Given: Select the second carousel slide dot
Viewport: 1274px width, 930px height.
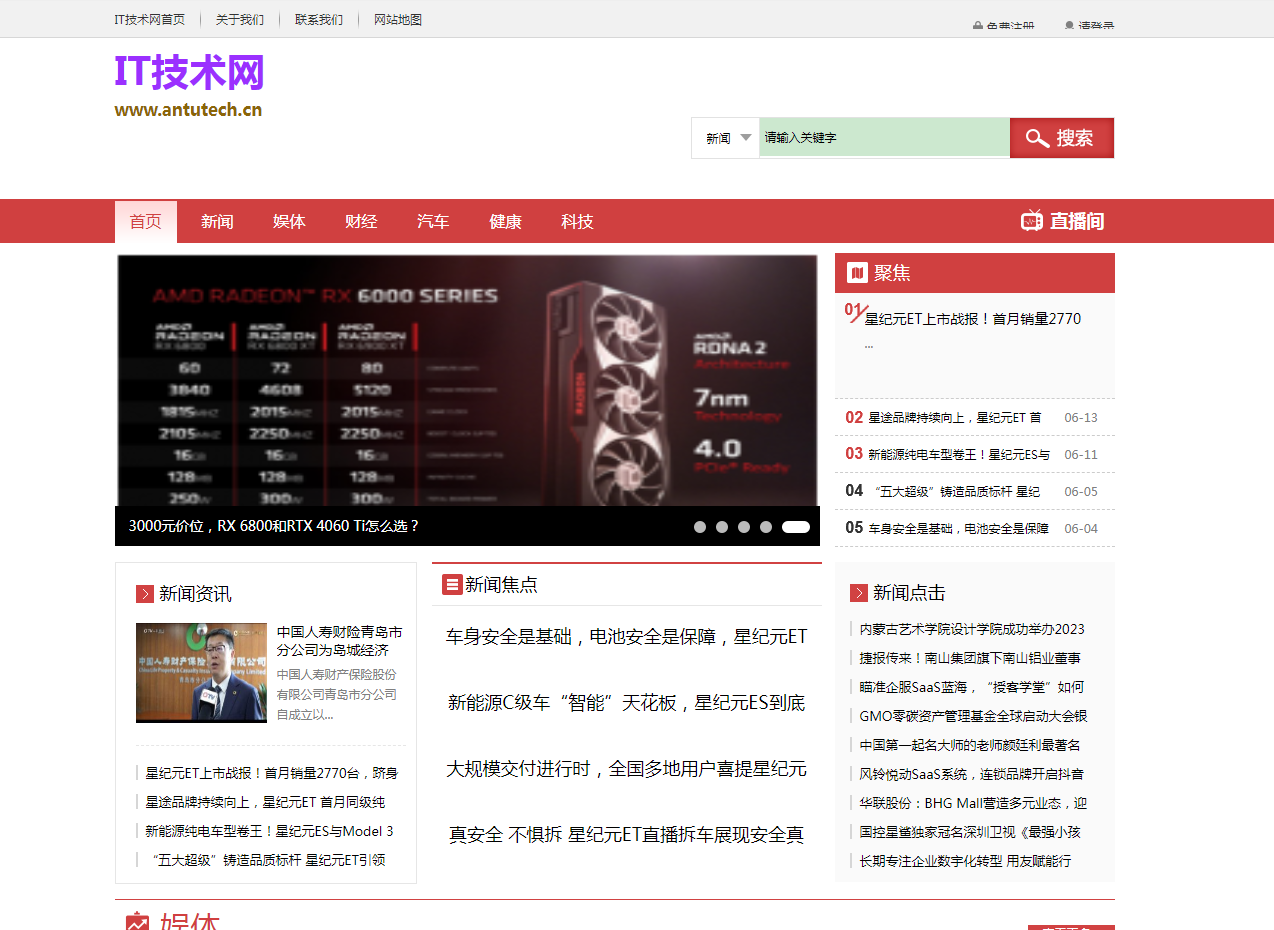Looking at the screenshot, I should click(x=722, y=527).
